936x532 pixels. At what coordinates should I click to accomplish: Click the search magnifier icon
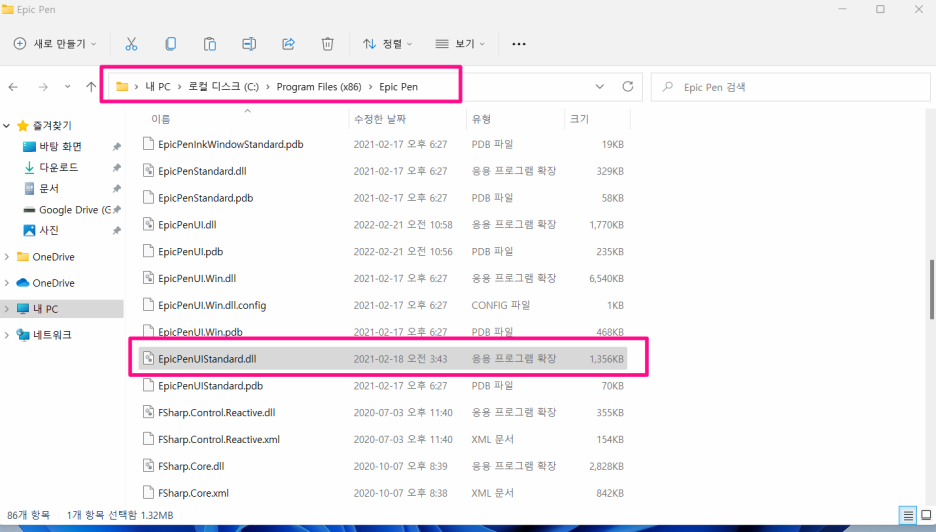(668, 87)
